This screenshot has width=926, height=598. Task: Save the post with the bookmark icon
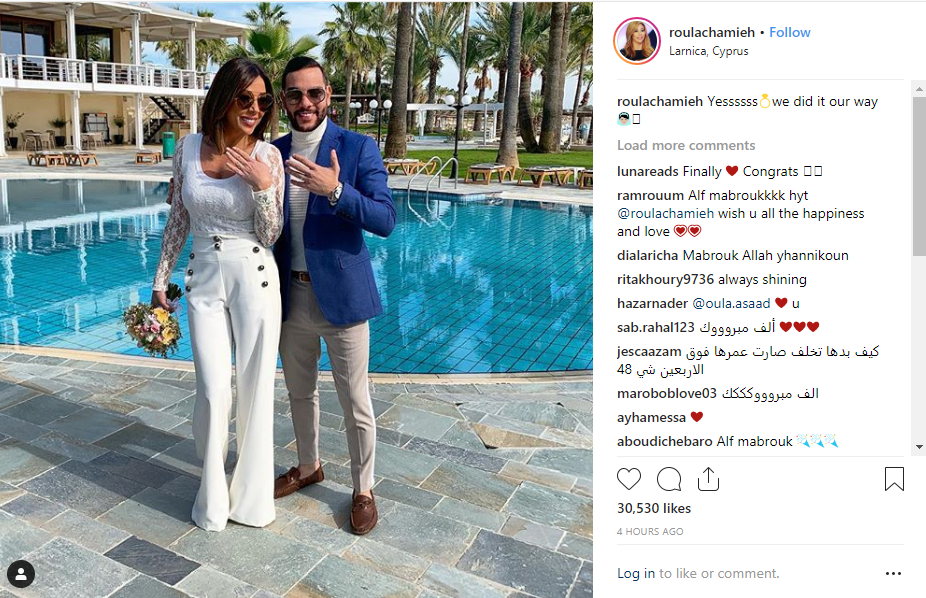(x=894, y=479)
